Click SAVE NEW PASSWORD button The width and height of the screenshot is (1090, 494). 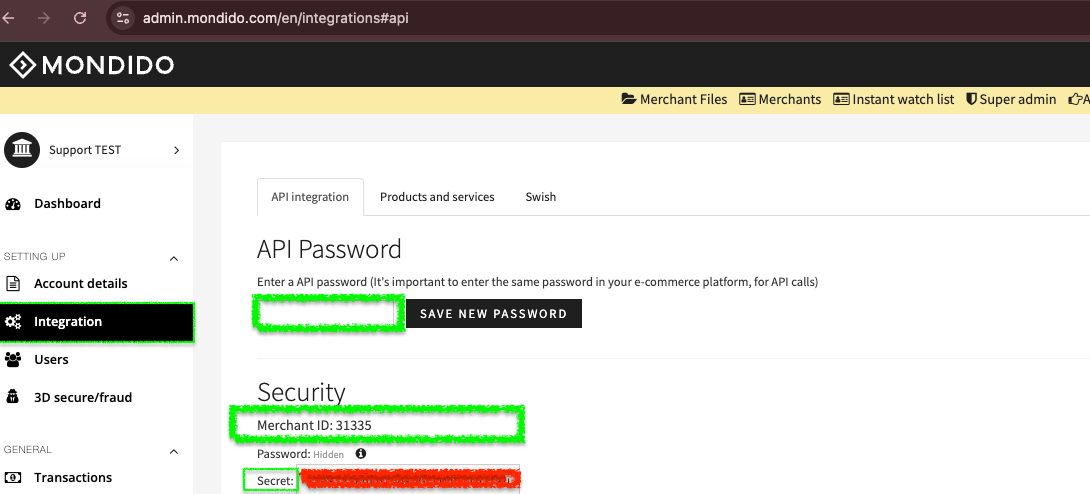coord(494,313)
